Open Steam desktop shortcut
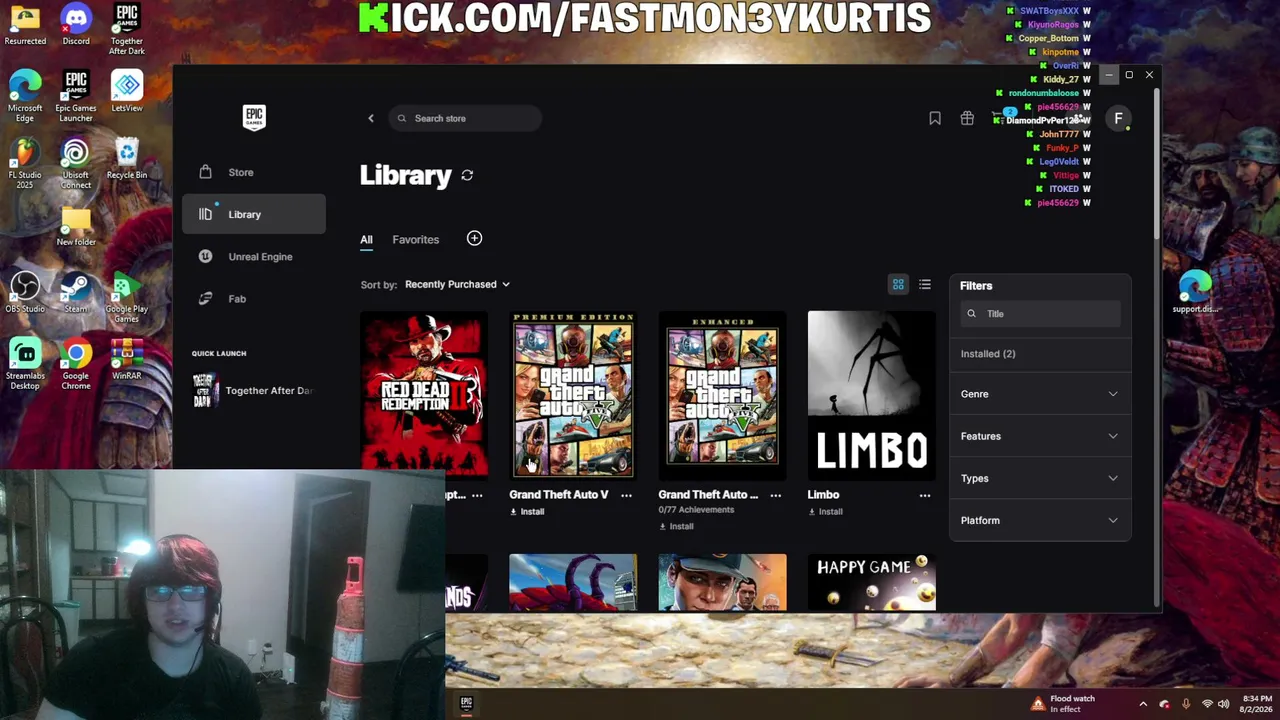Screen dimensions: 1280x720 pos(76,293)
